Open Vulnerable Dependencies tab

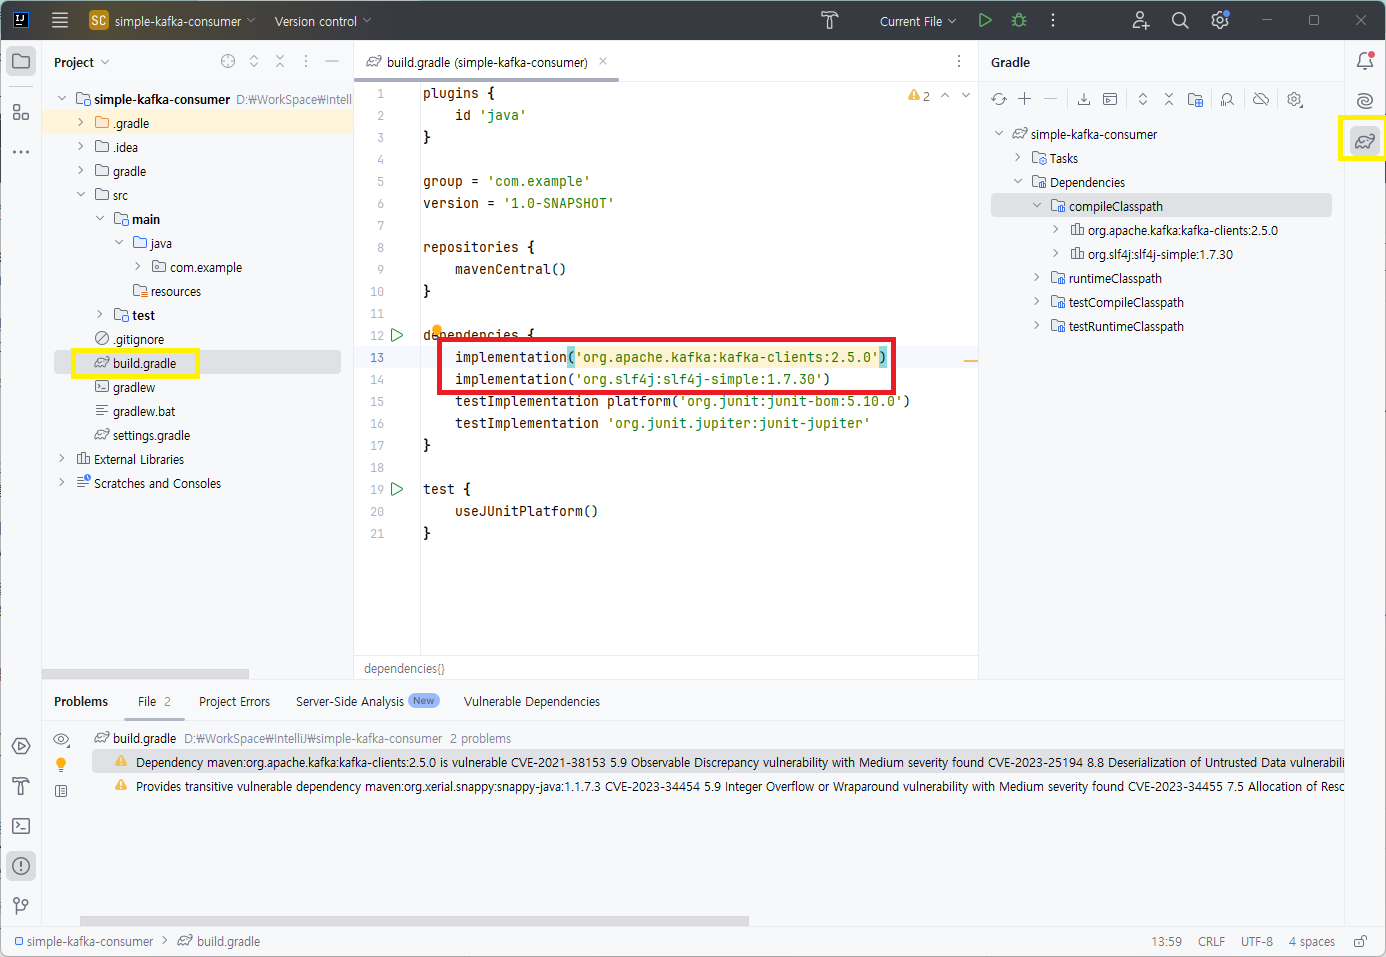tap(532, 701)
